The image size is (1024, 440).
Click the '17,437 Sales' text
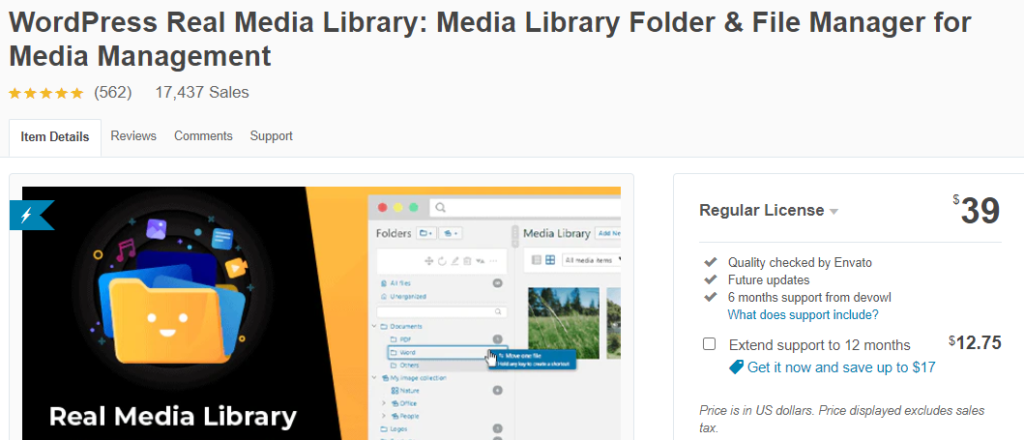202,93
